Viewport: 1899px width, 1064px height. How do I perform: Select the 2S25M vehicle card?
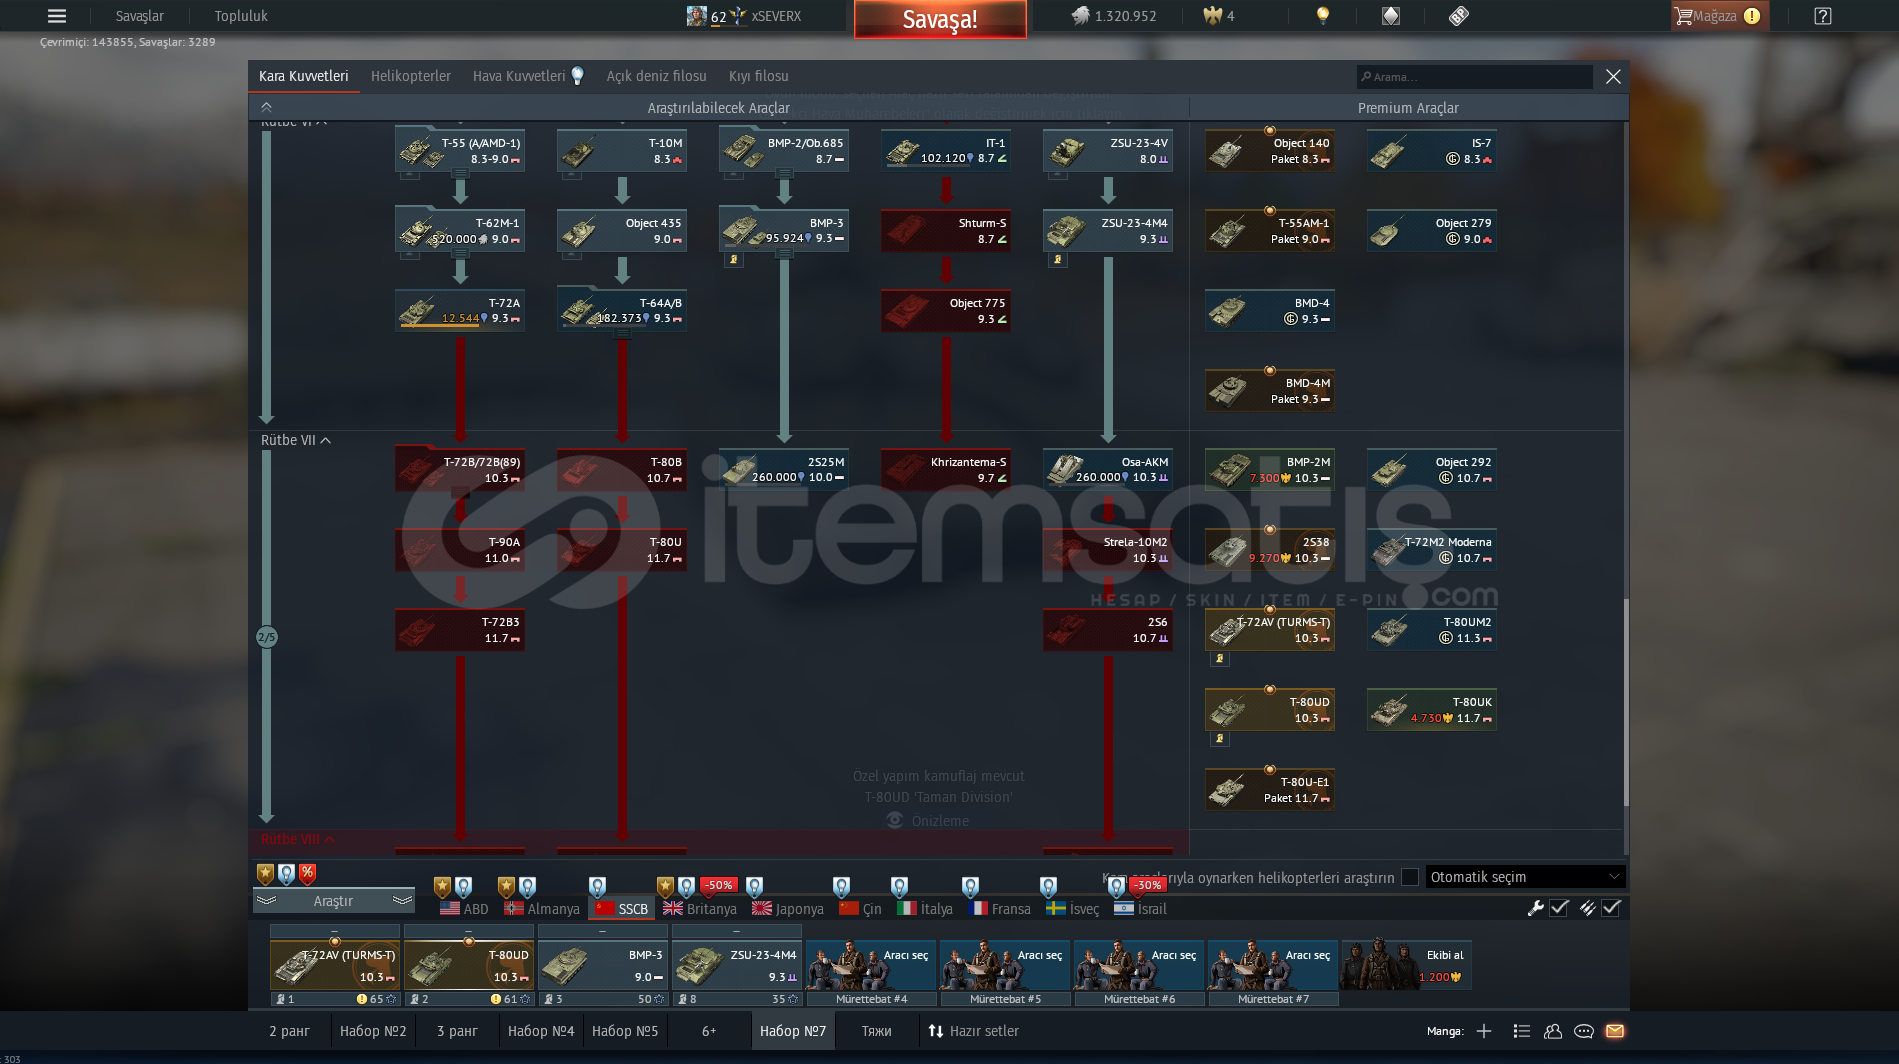(x=784, y=469)
